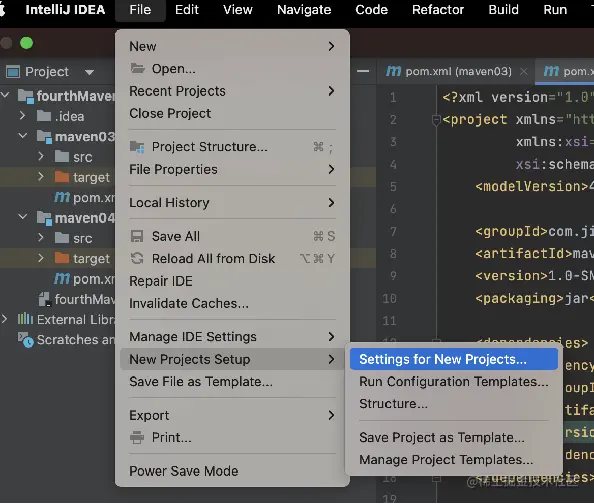
Task: Expand External Libraries node
Action: coord(5,319)
